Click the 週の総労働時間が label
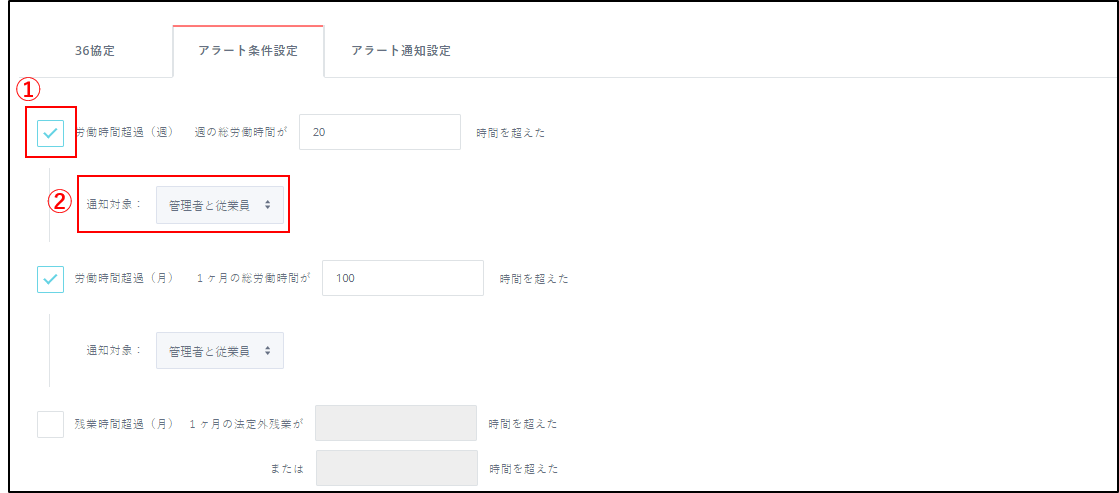The width and height of the screenshot is (1119, 493). (240, 132)
